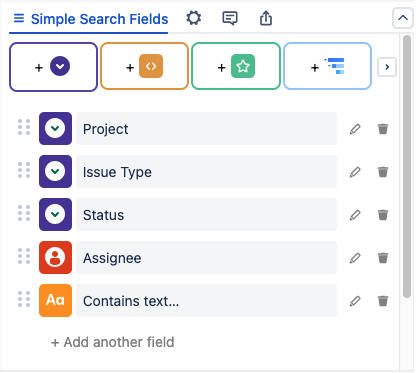The image size is (417, 373).
Task: Select the Status field name box
Action: click(x=206, y=215)
